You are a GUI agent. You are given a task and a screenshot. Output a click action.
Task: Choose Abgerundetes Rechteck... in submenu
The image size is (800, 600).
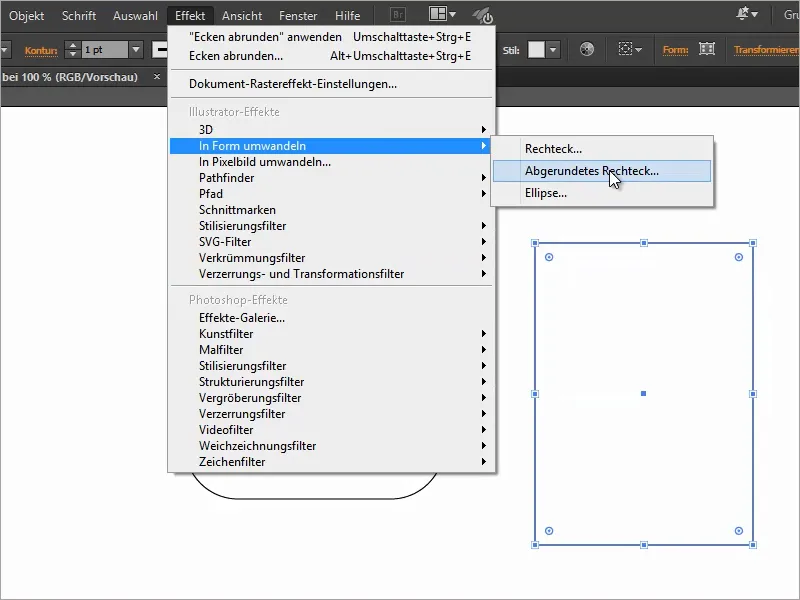point(602,171)
